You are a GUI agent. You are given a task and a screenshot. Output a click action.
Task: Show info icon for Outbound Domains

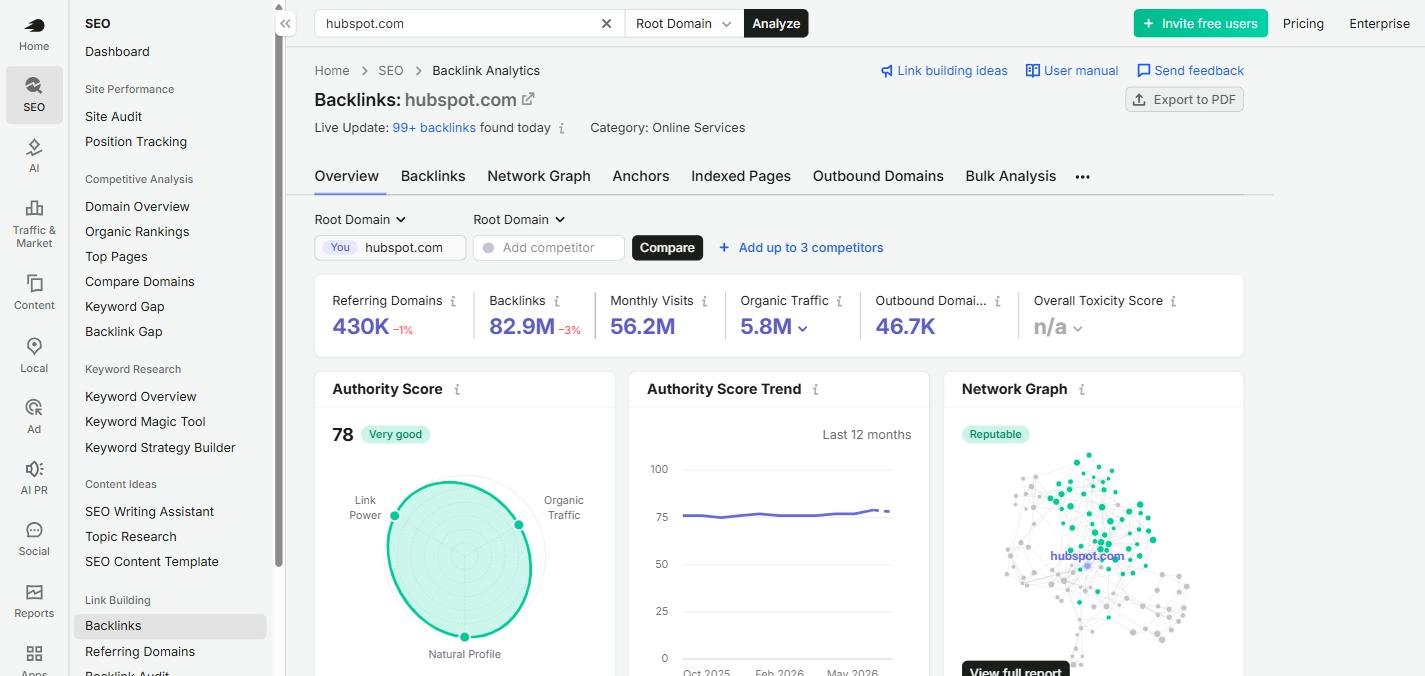pyautogui.click(x=997, y=301)
